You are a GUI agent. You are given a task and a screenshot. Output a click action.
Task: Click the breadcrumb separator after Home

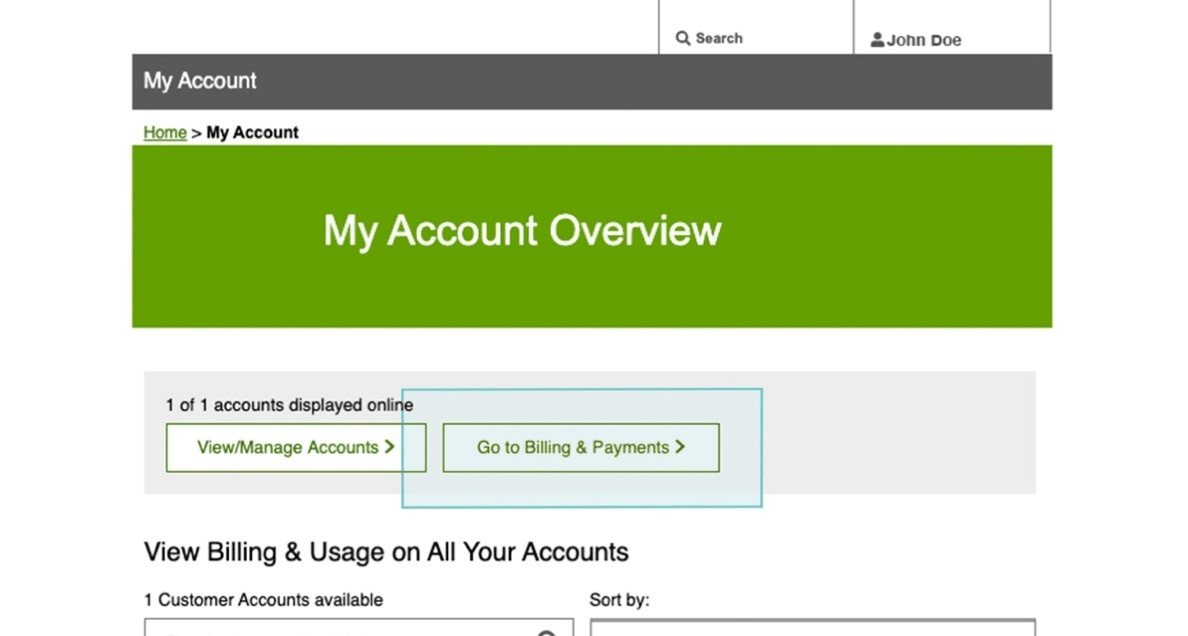(x=194, y=132)
